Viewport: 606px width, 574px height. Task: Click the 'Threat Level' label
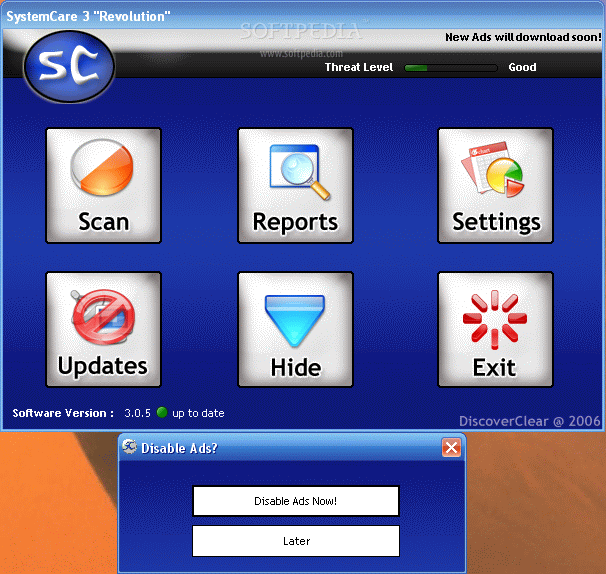(x=359, y=67)
